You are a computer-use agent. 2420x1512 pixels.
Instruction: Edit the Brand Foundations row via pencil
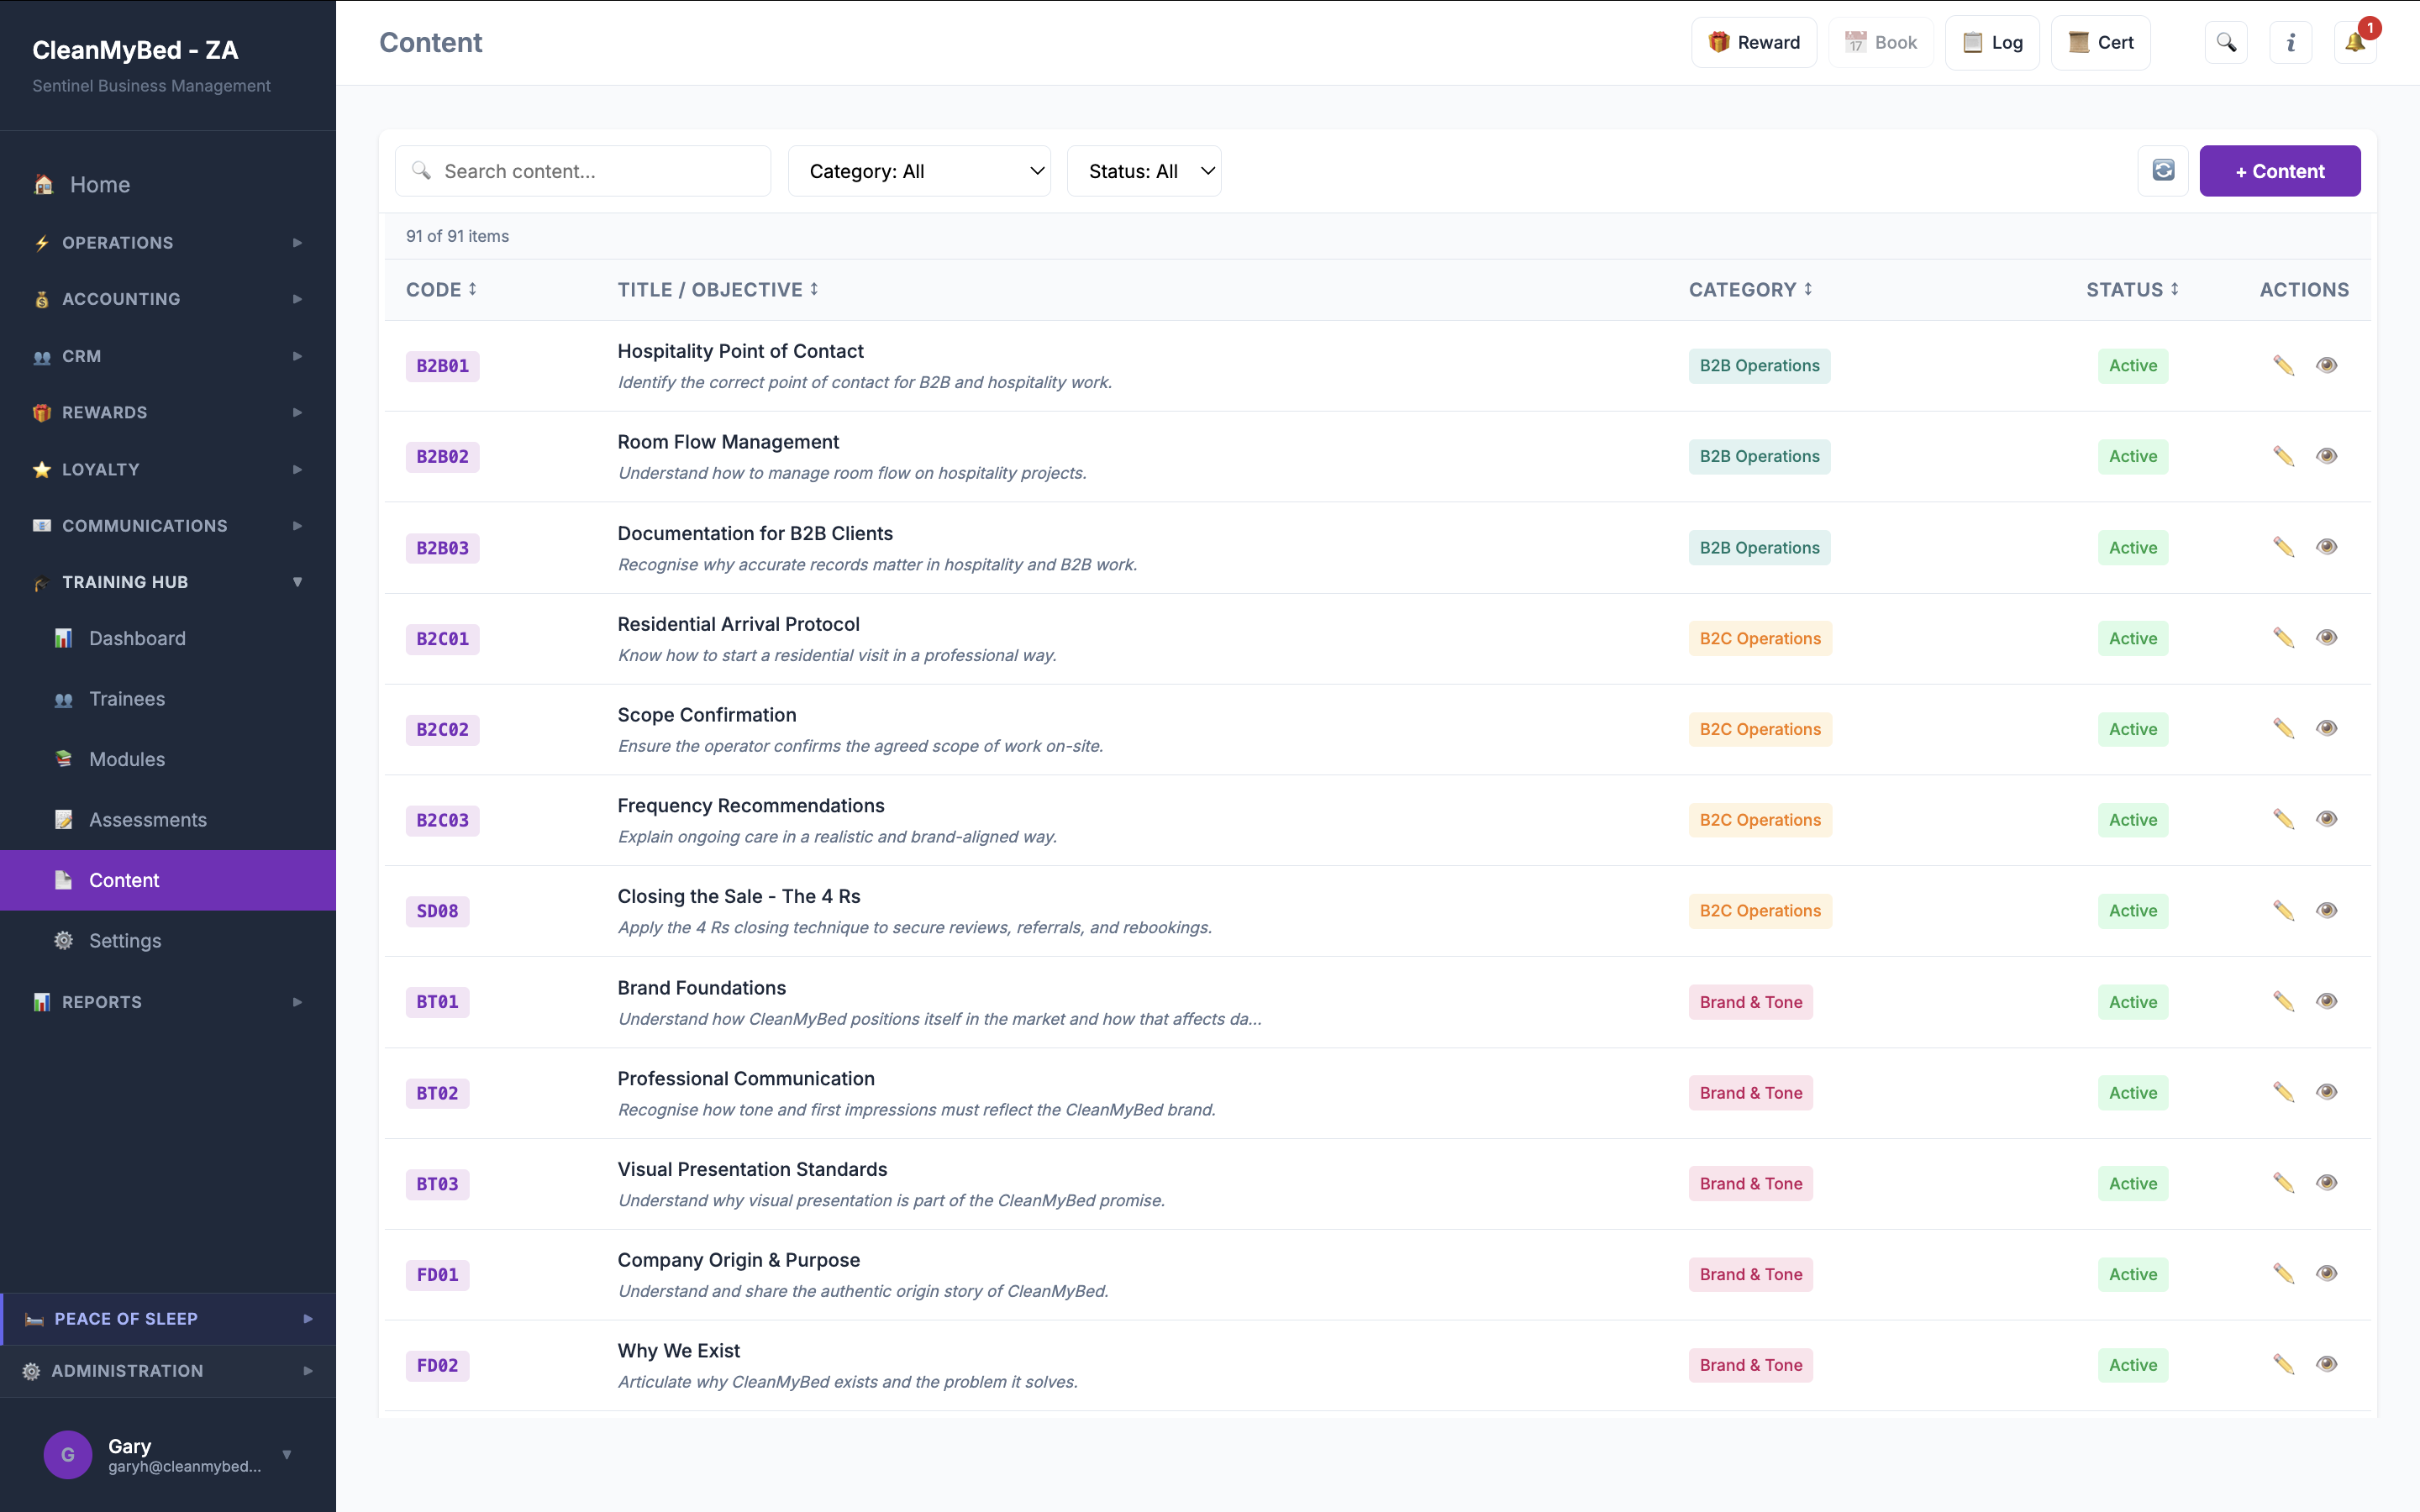2283,1001
